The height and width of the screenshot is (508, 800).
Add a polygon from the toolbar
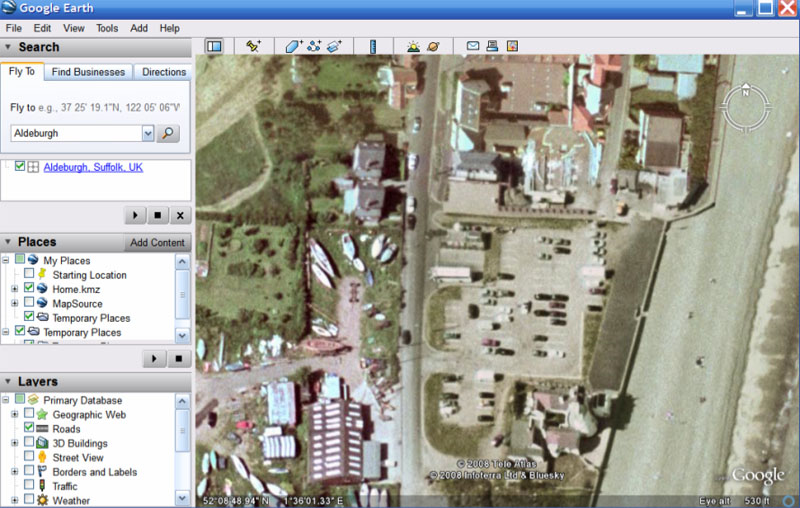(x=294, y=46)
